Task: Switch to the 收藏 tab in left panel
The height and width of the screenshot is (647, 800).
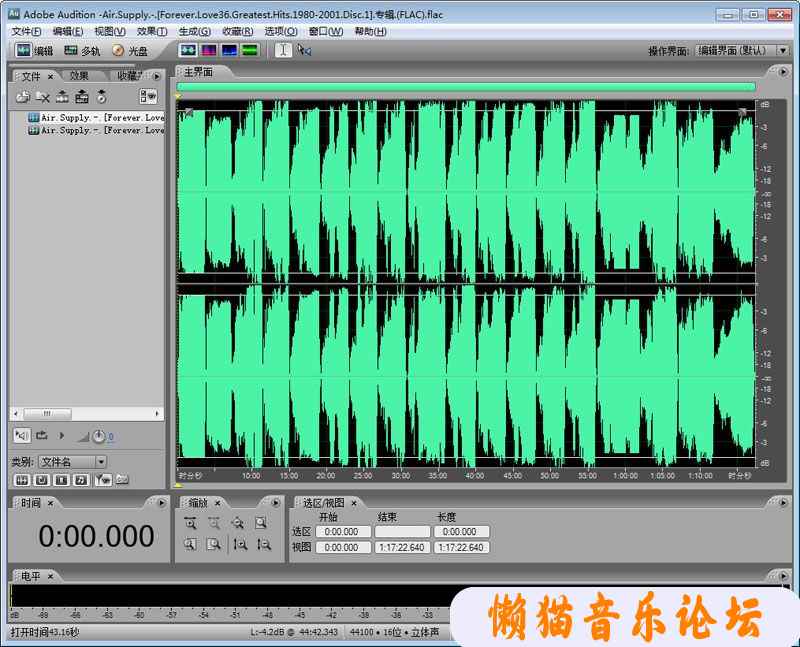Action: click(130, 76)
